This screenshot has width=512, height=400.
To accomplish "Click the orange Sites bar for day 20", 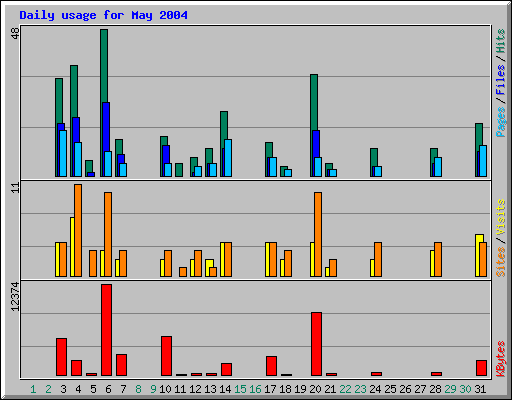I will point(318,234).
